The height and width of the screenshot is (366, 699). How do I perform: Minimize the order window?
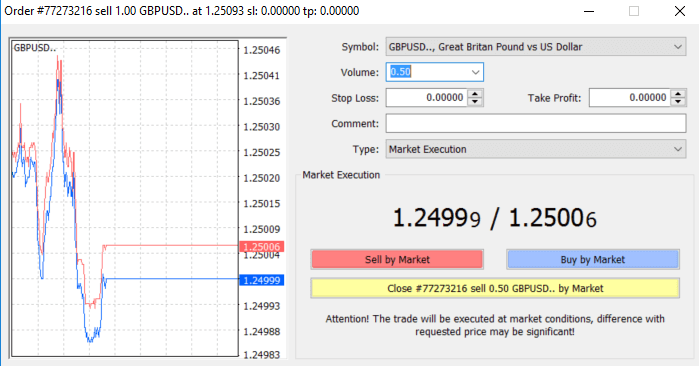click(589, 11)
